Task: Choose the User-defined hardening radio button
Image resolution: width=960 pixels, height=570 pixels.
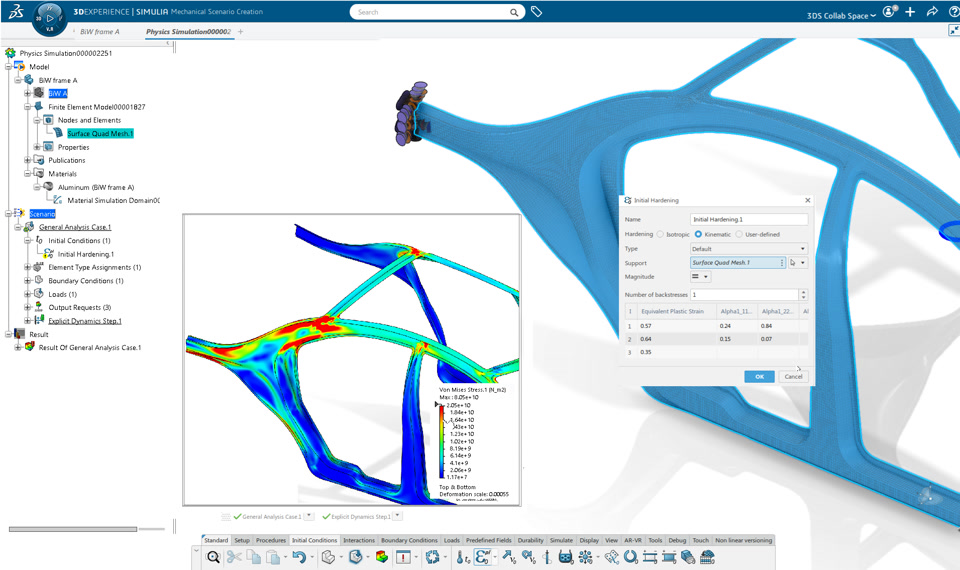Action: 739,234
